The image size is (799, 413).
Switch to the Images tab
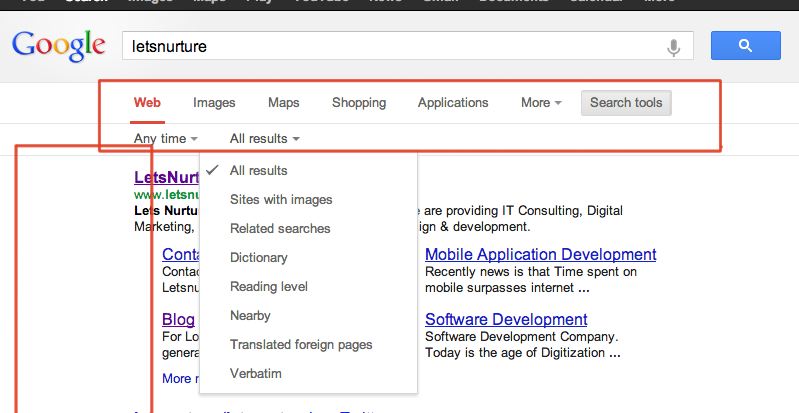click(214, 102)
